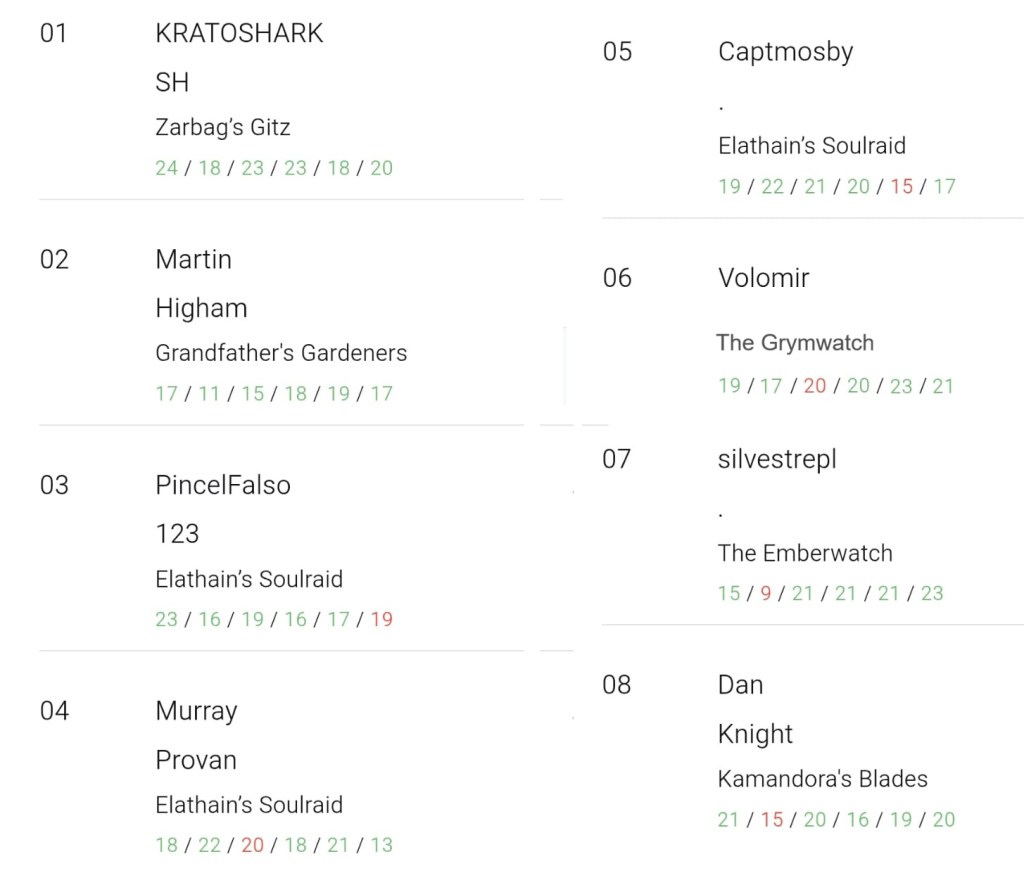Click the silvestrepl player name
1024x873 pixels.
tap(777, 459)
